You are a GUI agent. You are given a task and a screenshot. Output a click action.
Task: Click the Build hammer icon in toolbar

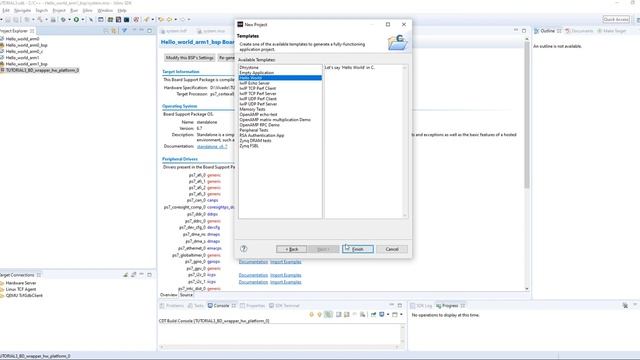(x=40, y=20)
